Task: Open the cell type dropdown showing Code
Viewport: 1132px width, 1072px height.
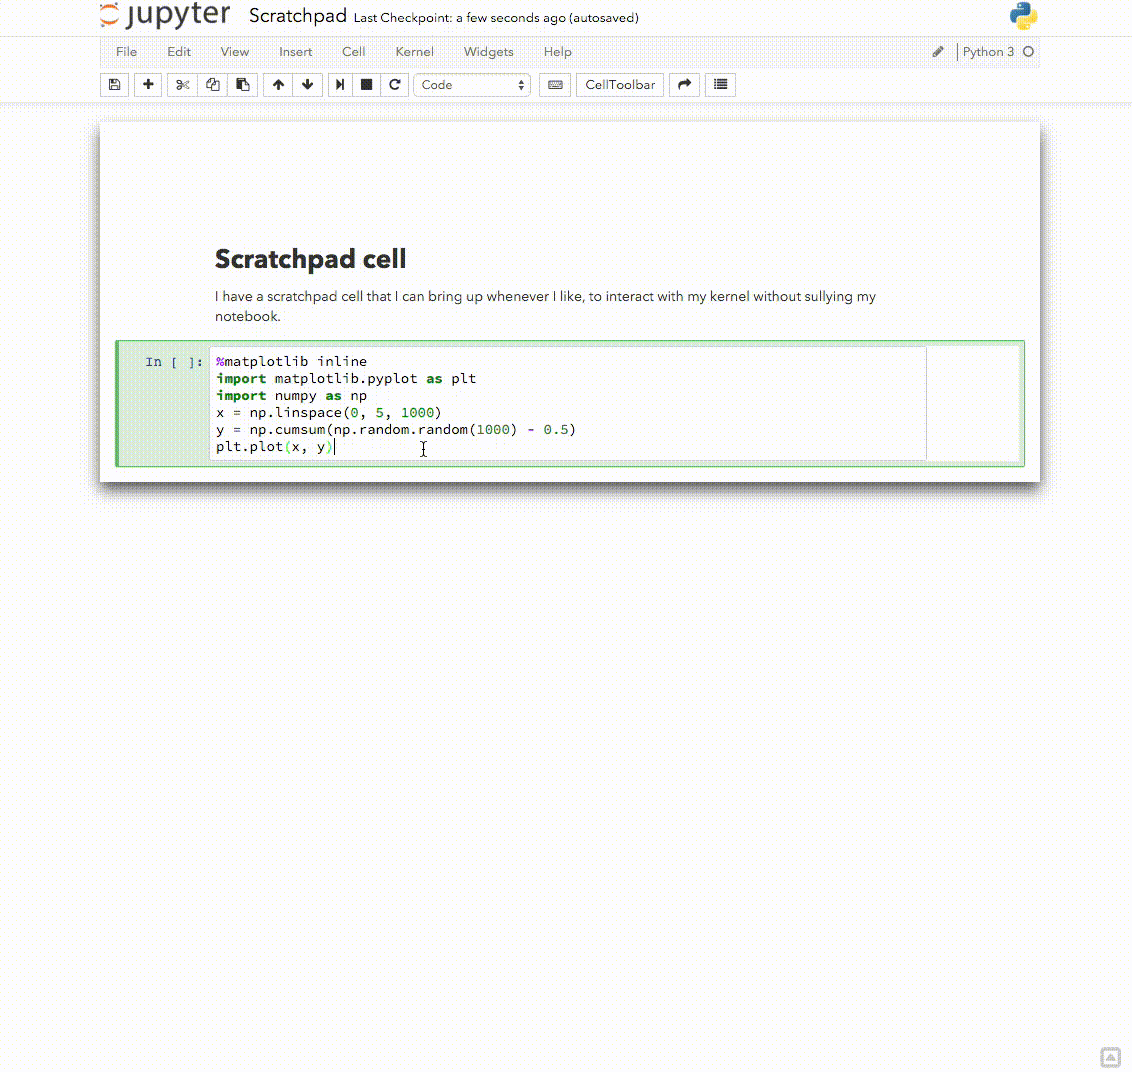Action: pos(471,85)
